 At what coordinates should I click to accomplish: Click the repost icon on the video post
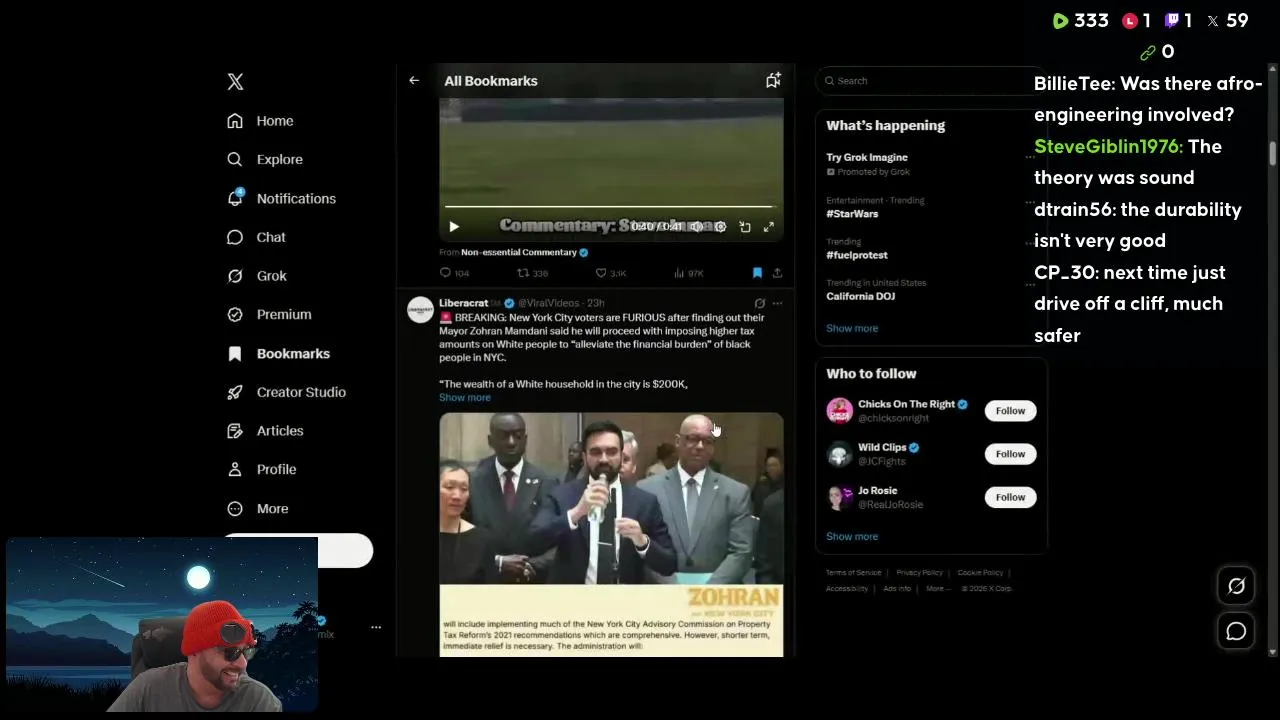(523, 273)
